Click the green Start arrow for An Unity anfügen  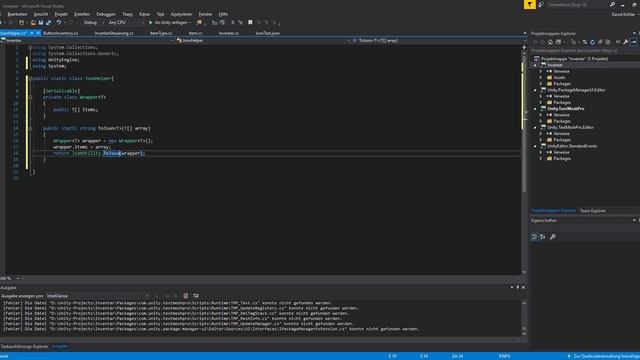(x=151, y=22)
